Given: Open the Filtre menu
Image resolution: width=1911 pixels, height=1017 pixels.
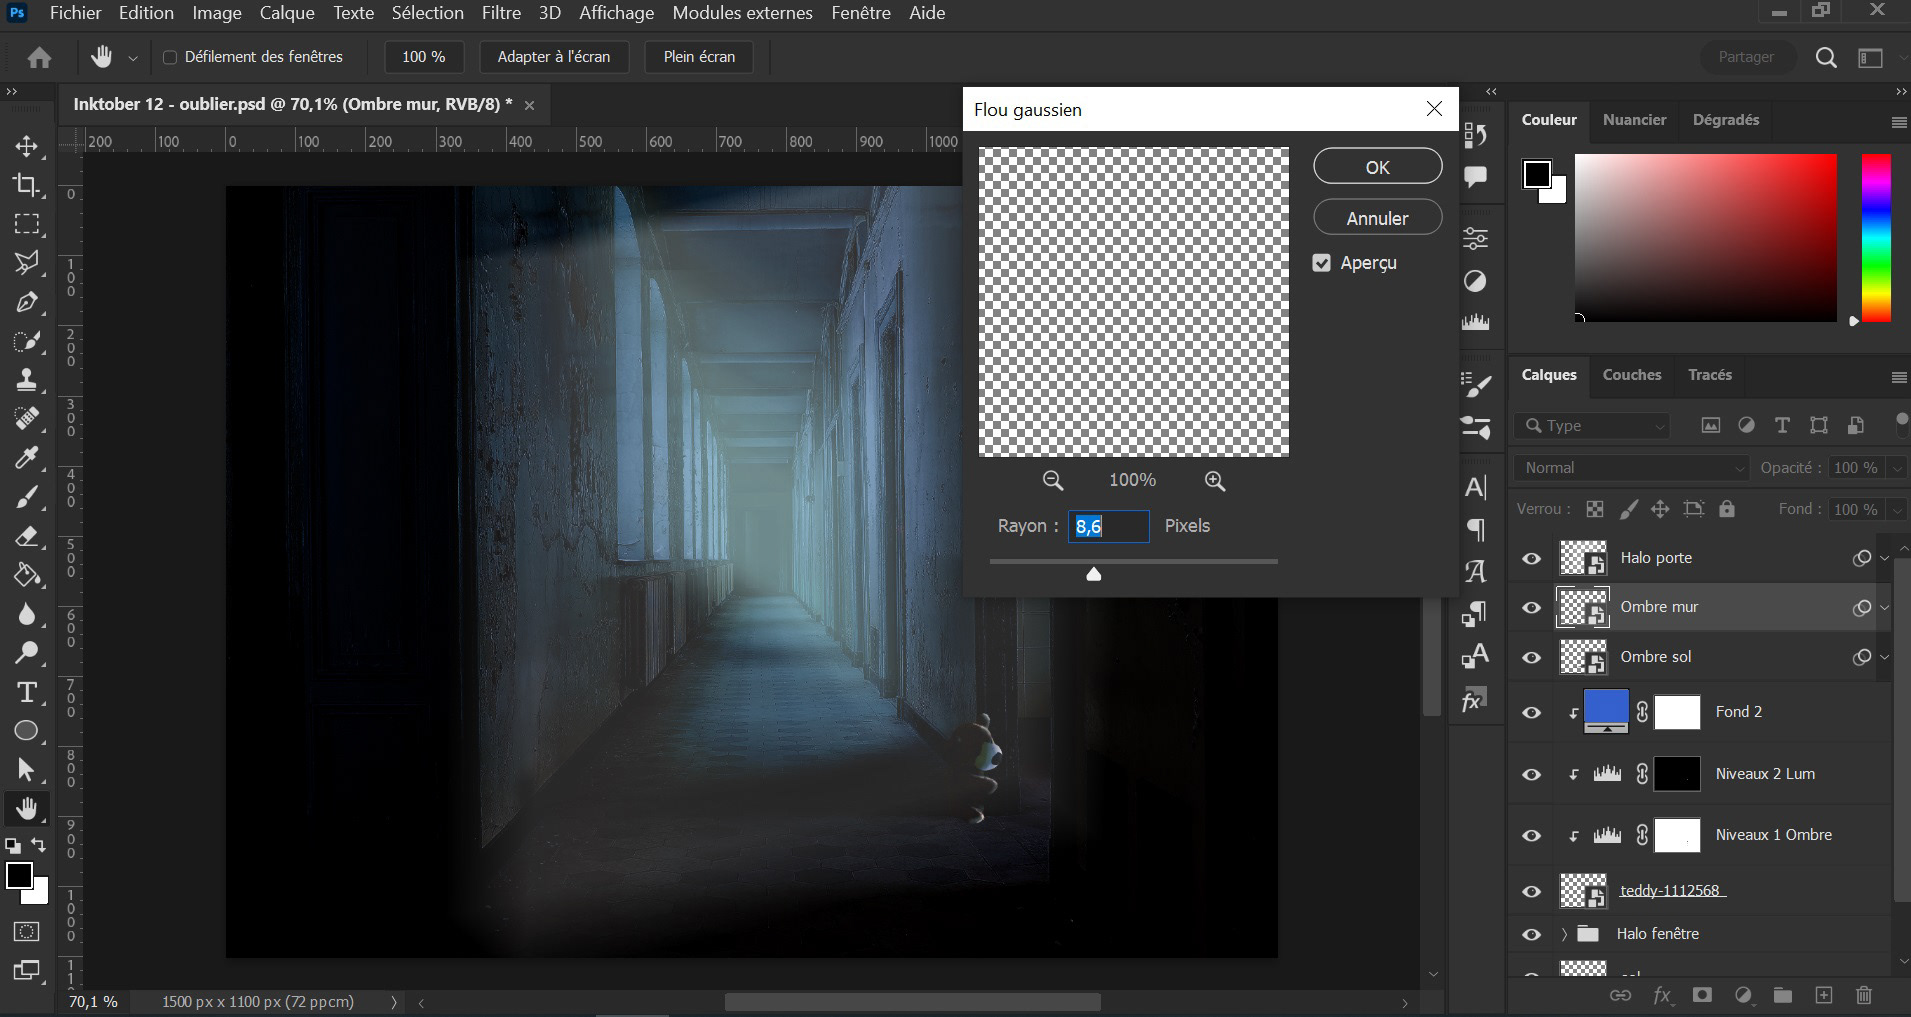Looking at the screenshot, I should click(x=501, y=13).
